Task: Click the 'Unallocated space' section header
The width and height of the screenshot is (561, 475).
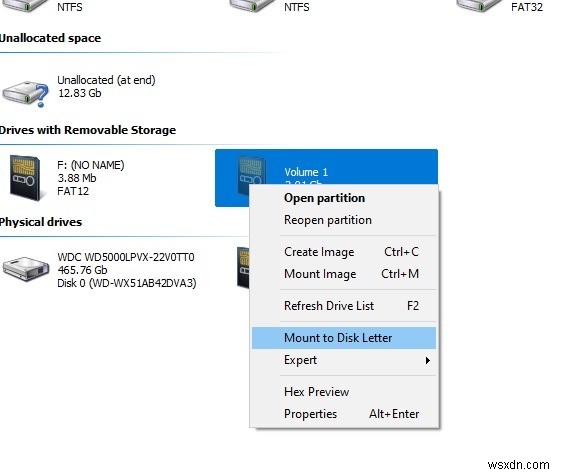Action: (50, 38)
